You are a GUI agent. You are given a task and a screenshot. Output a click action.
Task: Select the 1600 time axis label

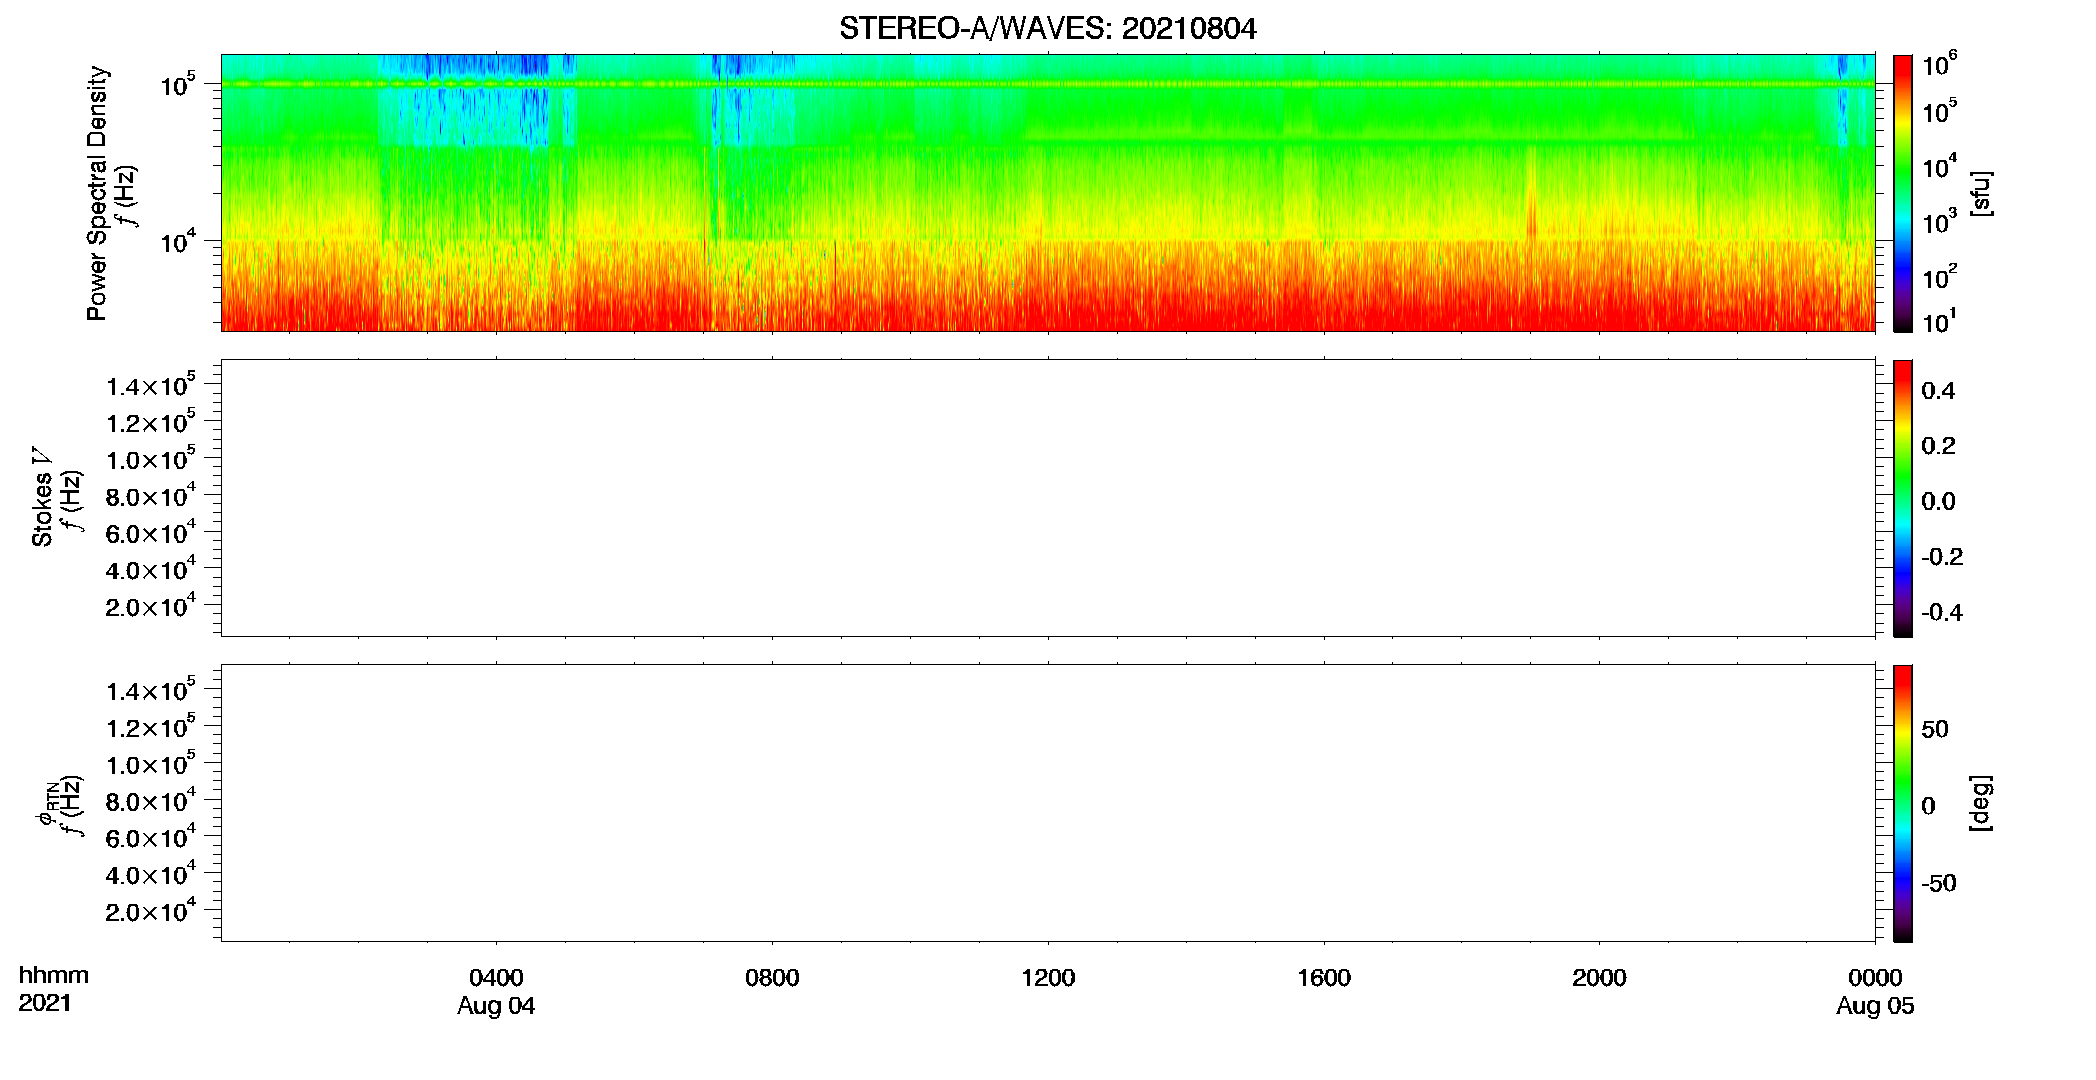click(x=1324, y=978)
